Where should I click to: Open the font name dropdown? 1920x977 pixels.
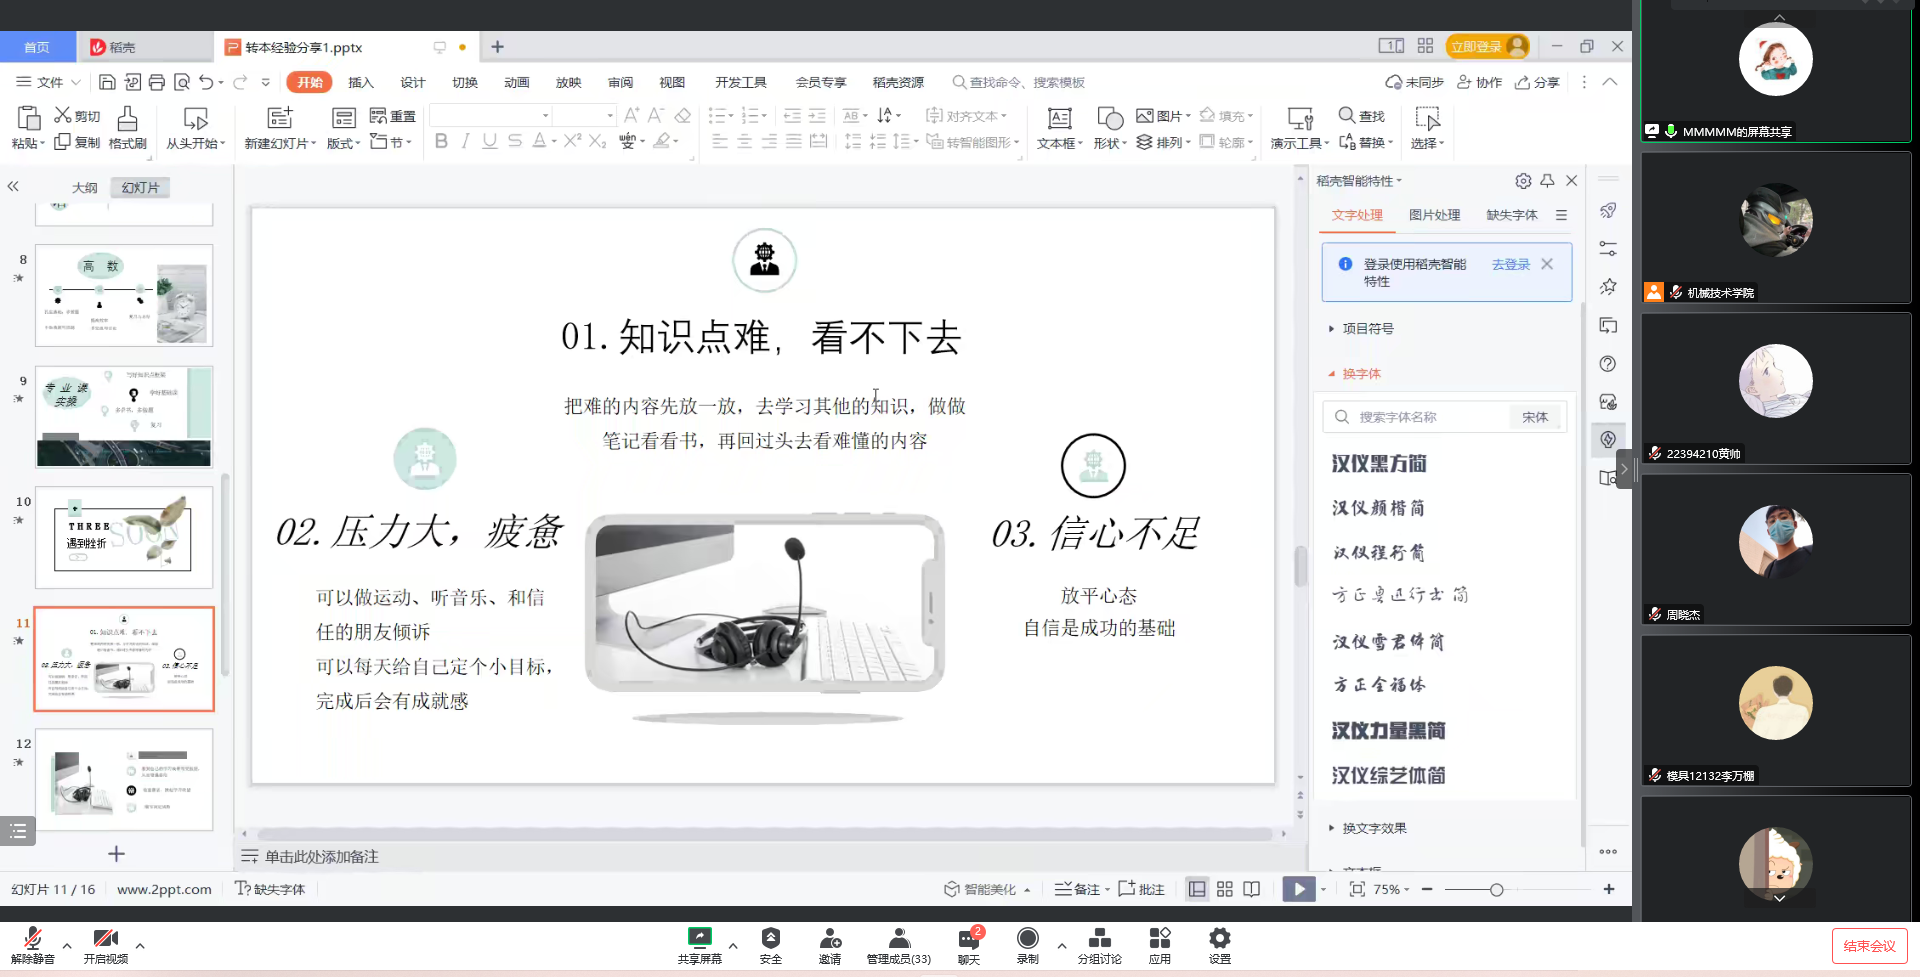point(545,116)
